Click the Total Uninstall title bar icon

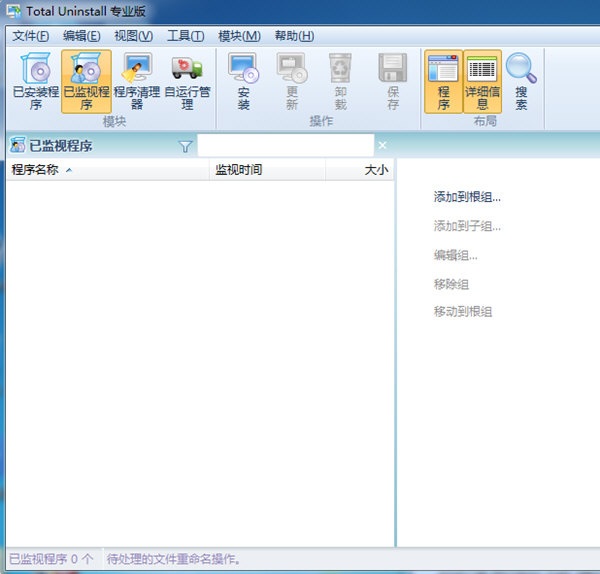(13, 11)
